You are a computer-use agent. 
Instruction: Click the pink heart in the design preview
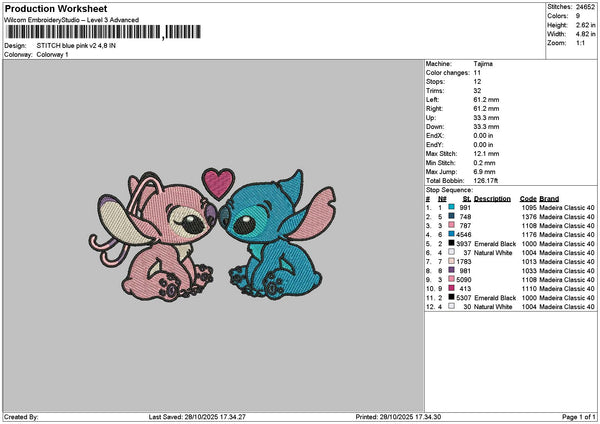[x=218, y=183]
